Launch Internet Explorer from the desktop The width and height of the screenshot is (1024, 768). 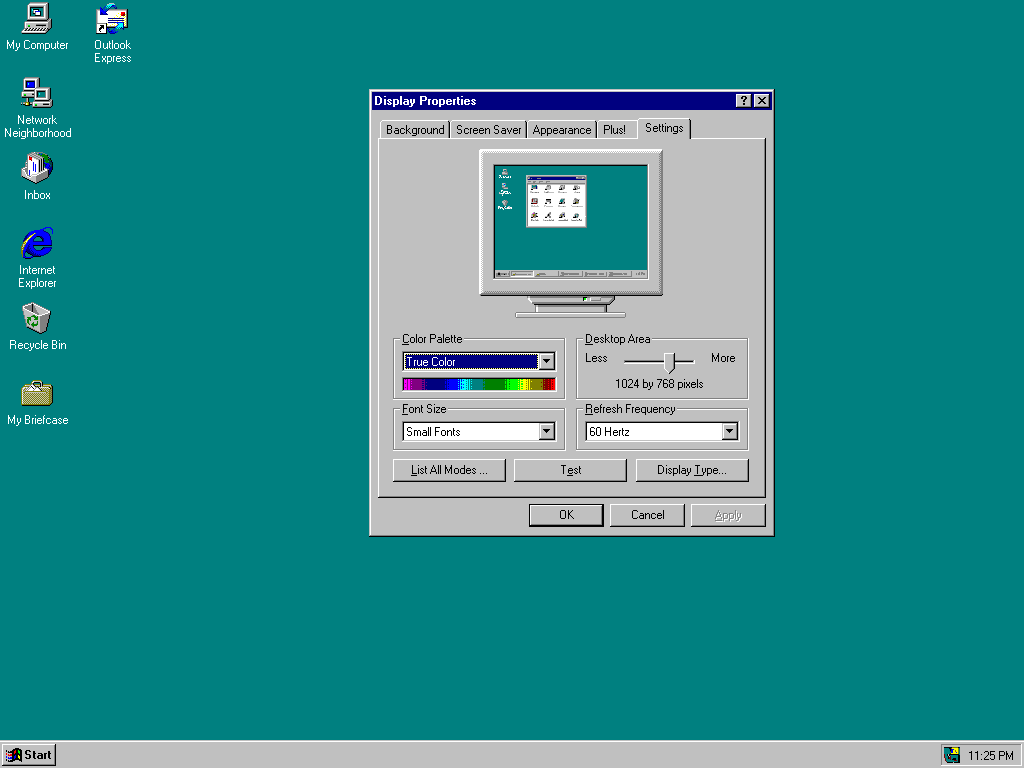[37, 243]
